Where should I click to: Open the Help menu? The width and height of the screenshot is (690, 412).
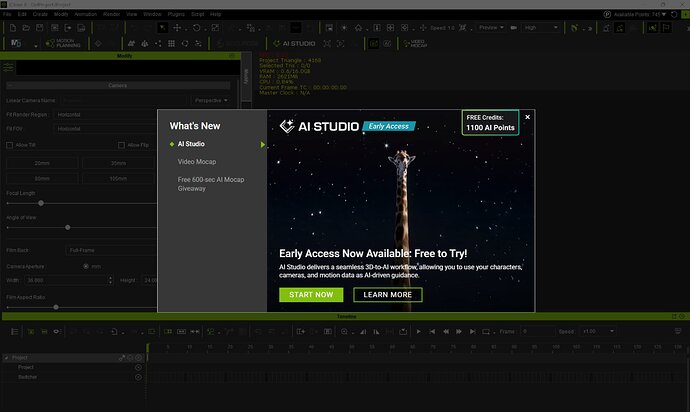coord(215,14)
